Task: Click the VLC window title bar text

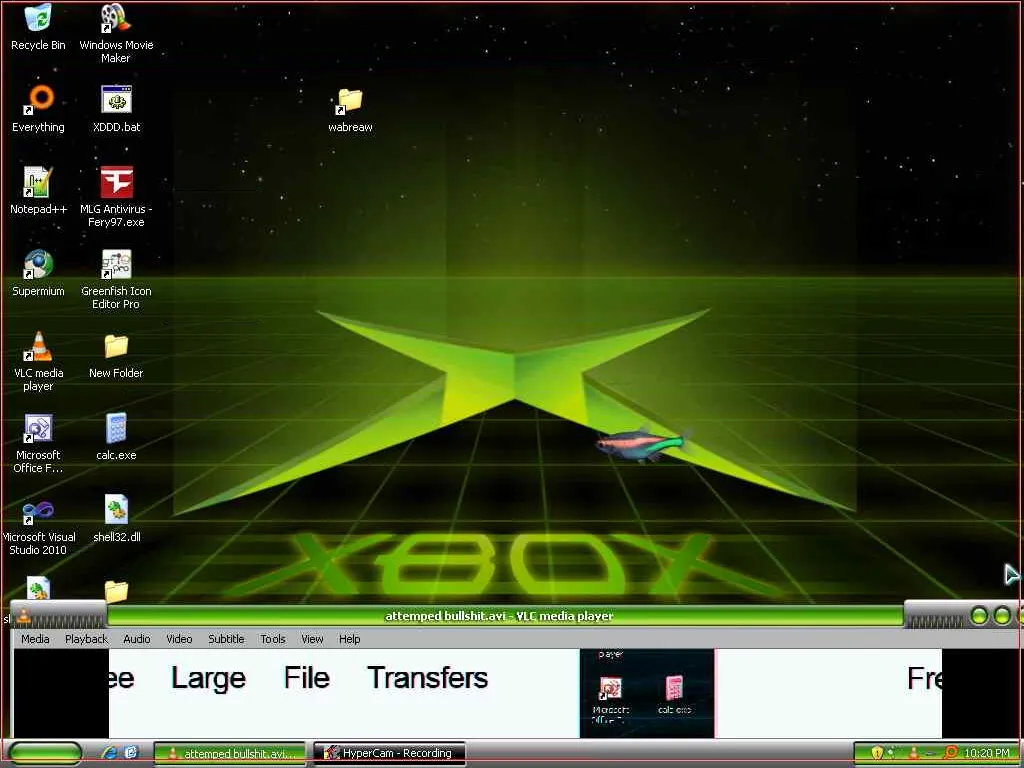Action: pyautogui.click(x=500, y=616)
